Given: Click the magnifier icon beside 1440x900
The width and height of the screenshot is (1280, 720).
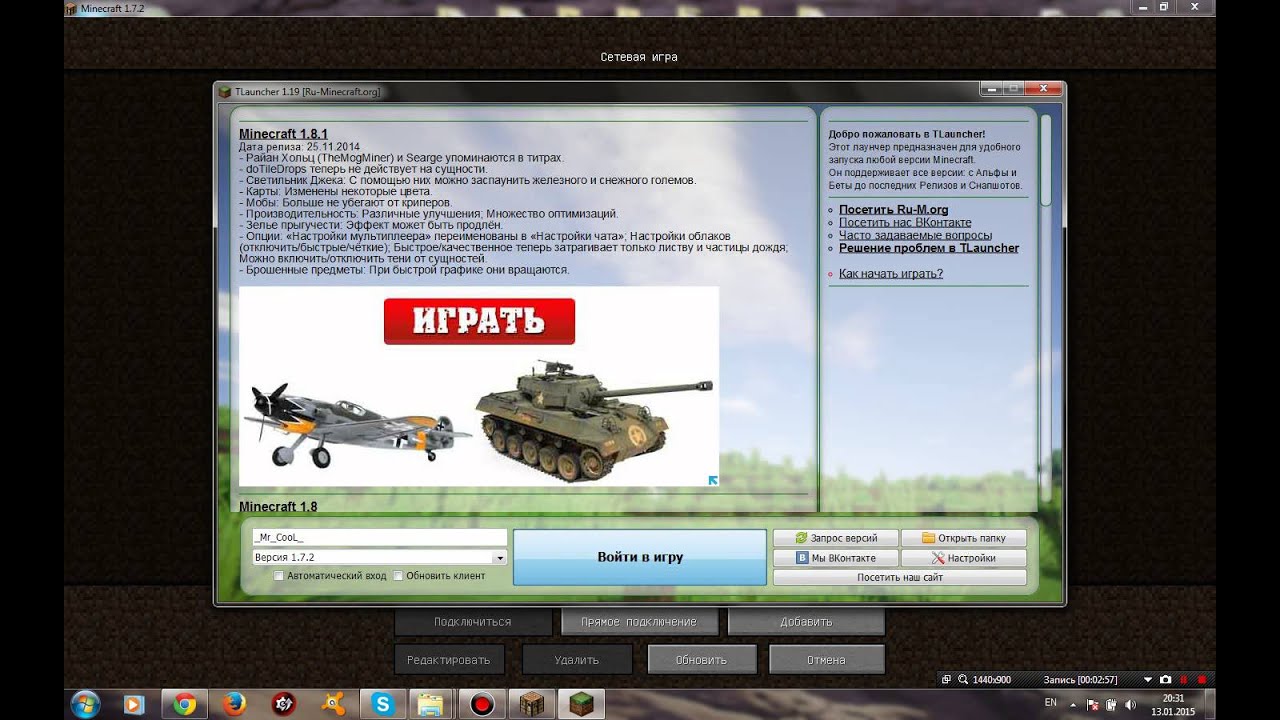Looking at the screenshot, I should [x=963, y=680].
